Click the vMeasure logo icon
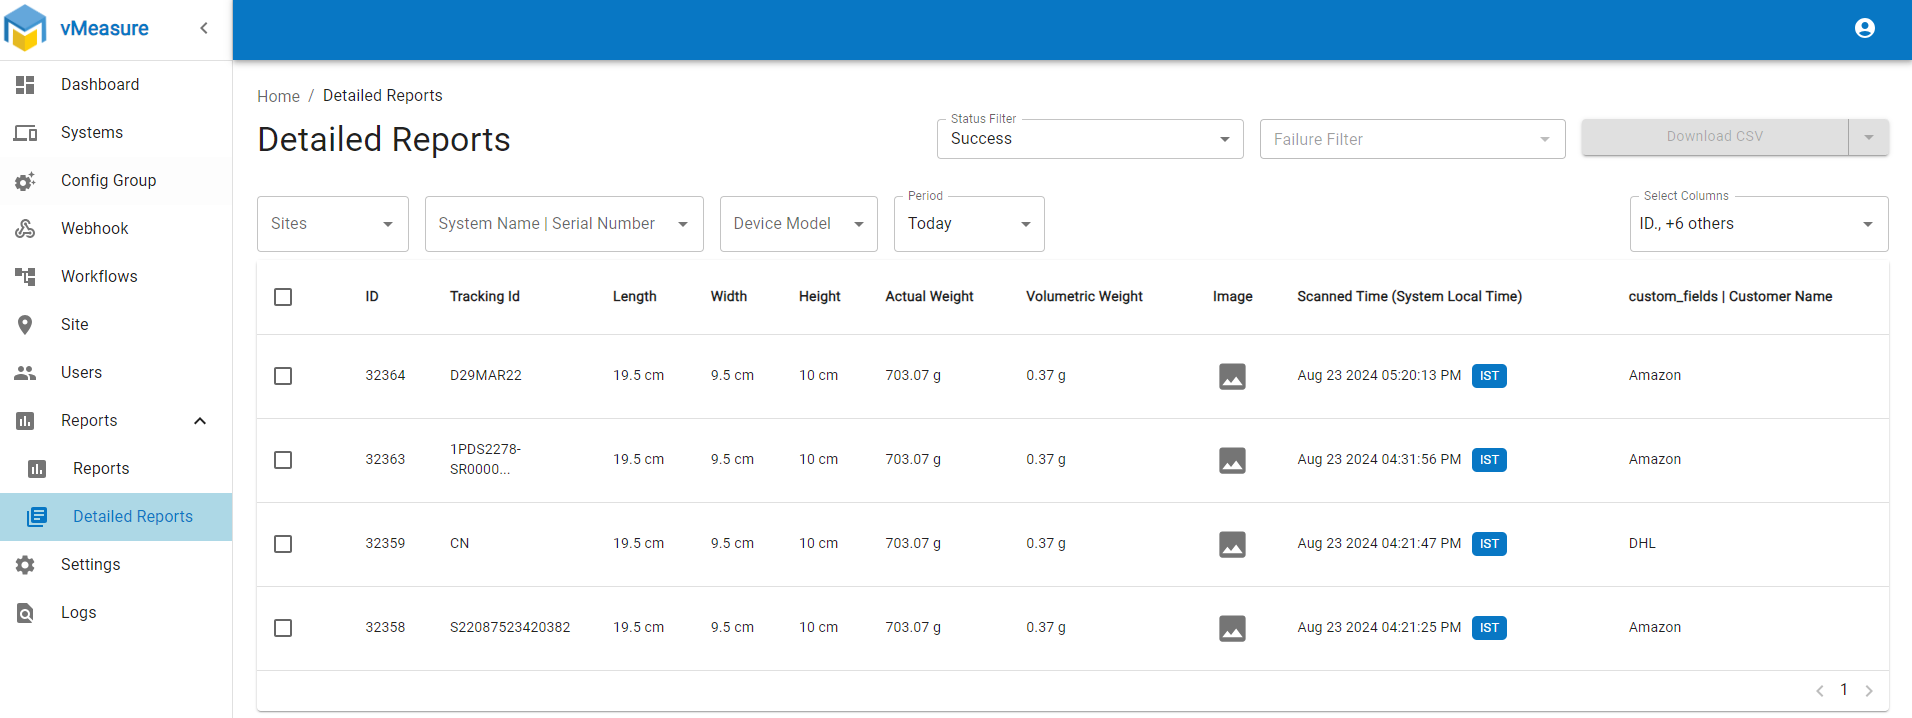The image size is (1912, 718). click(25, 28)
